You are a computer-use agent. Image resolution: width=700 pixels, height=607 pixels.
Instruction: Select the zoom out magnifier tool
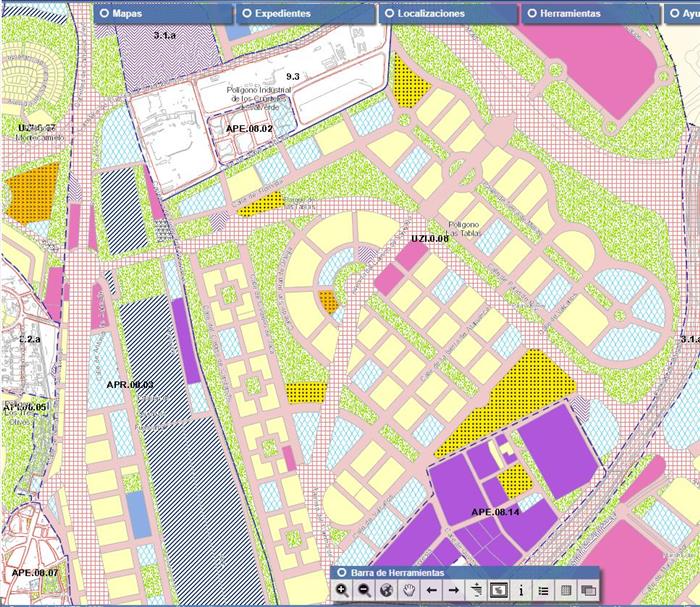click(x=365, y=590)
